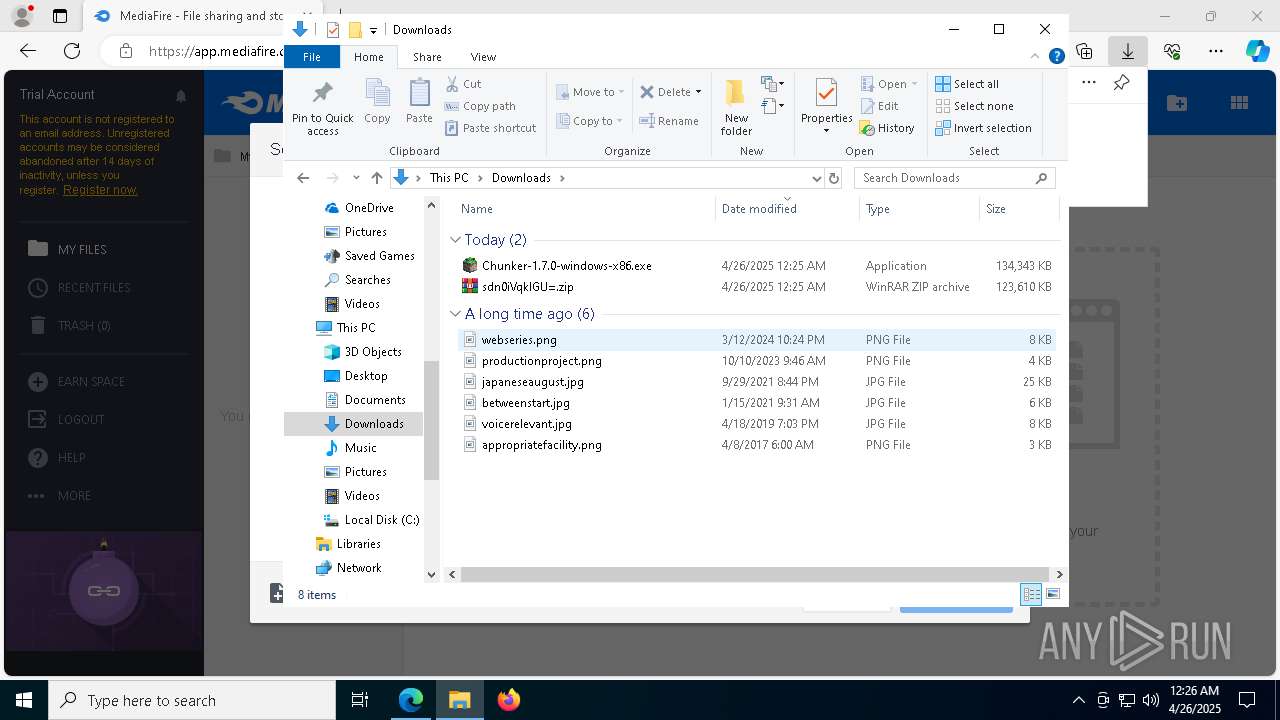The height and width of the screenshot is (720, 1280).
Task: Click the Cut scissors command
Action: [x=463, y=84]
